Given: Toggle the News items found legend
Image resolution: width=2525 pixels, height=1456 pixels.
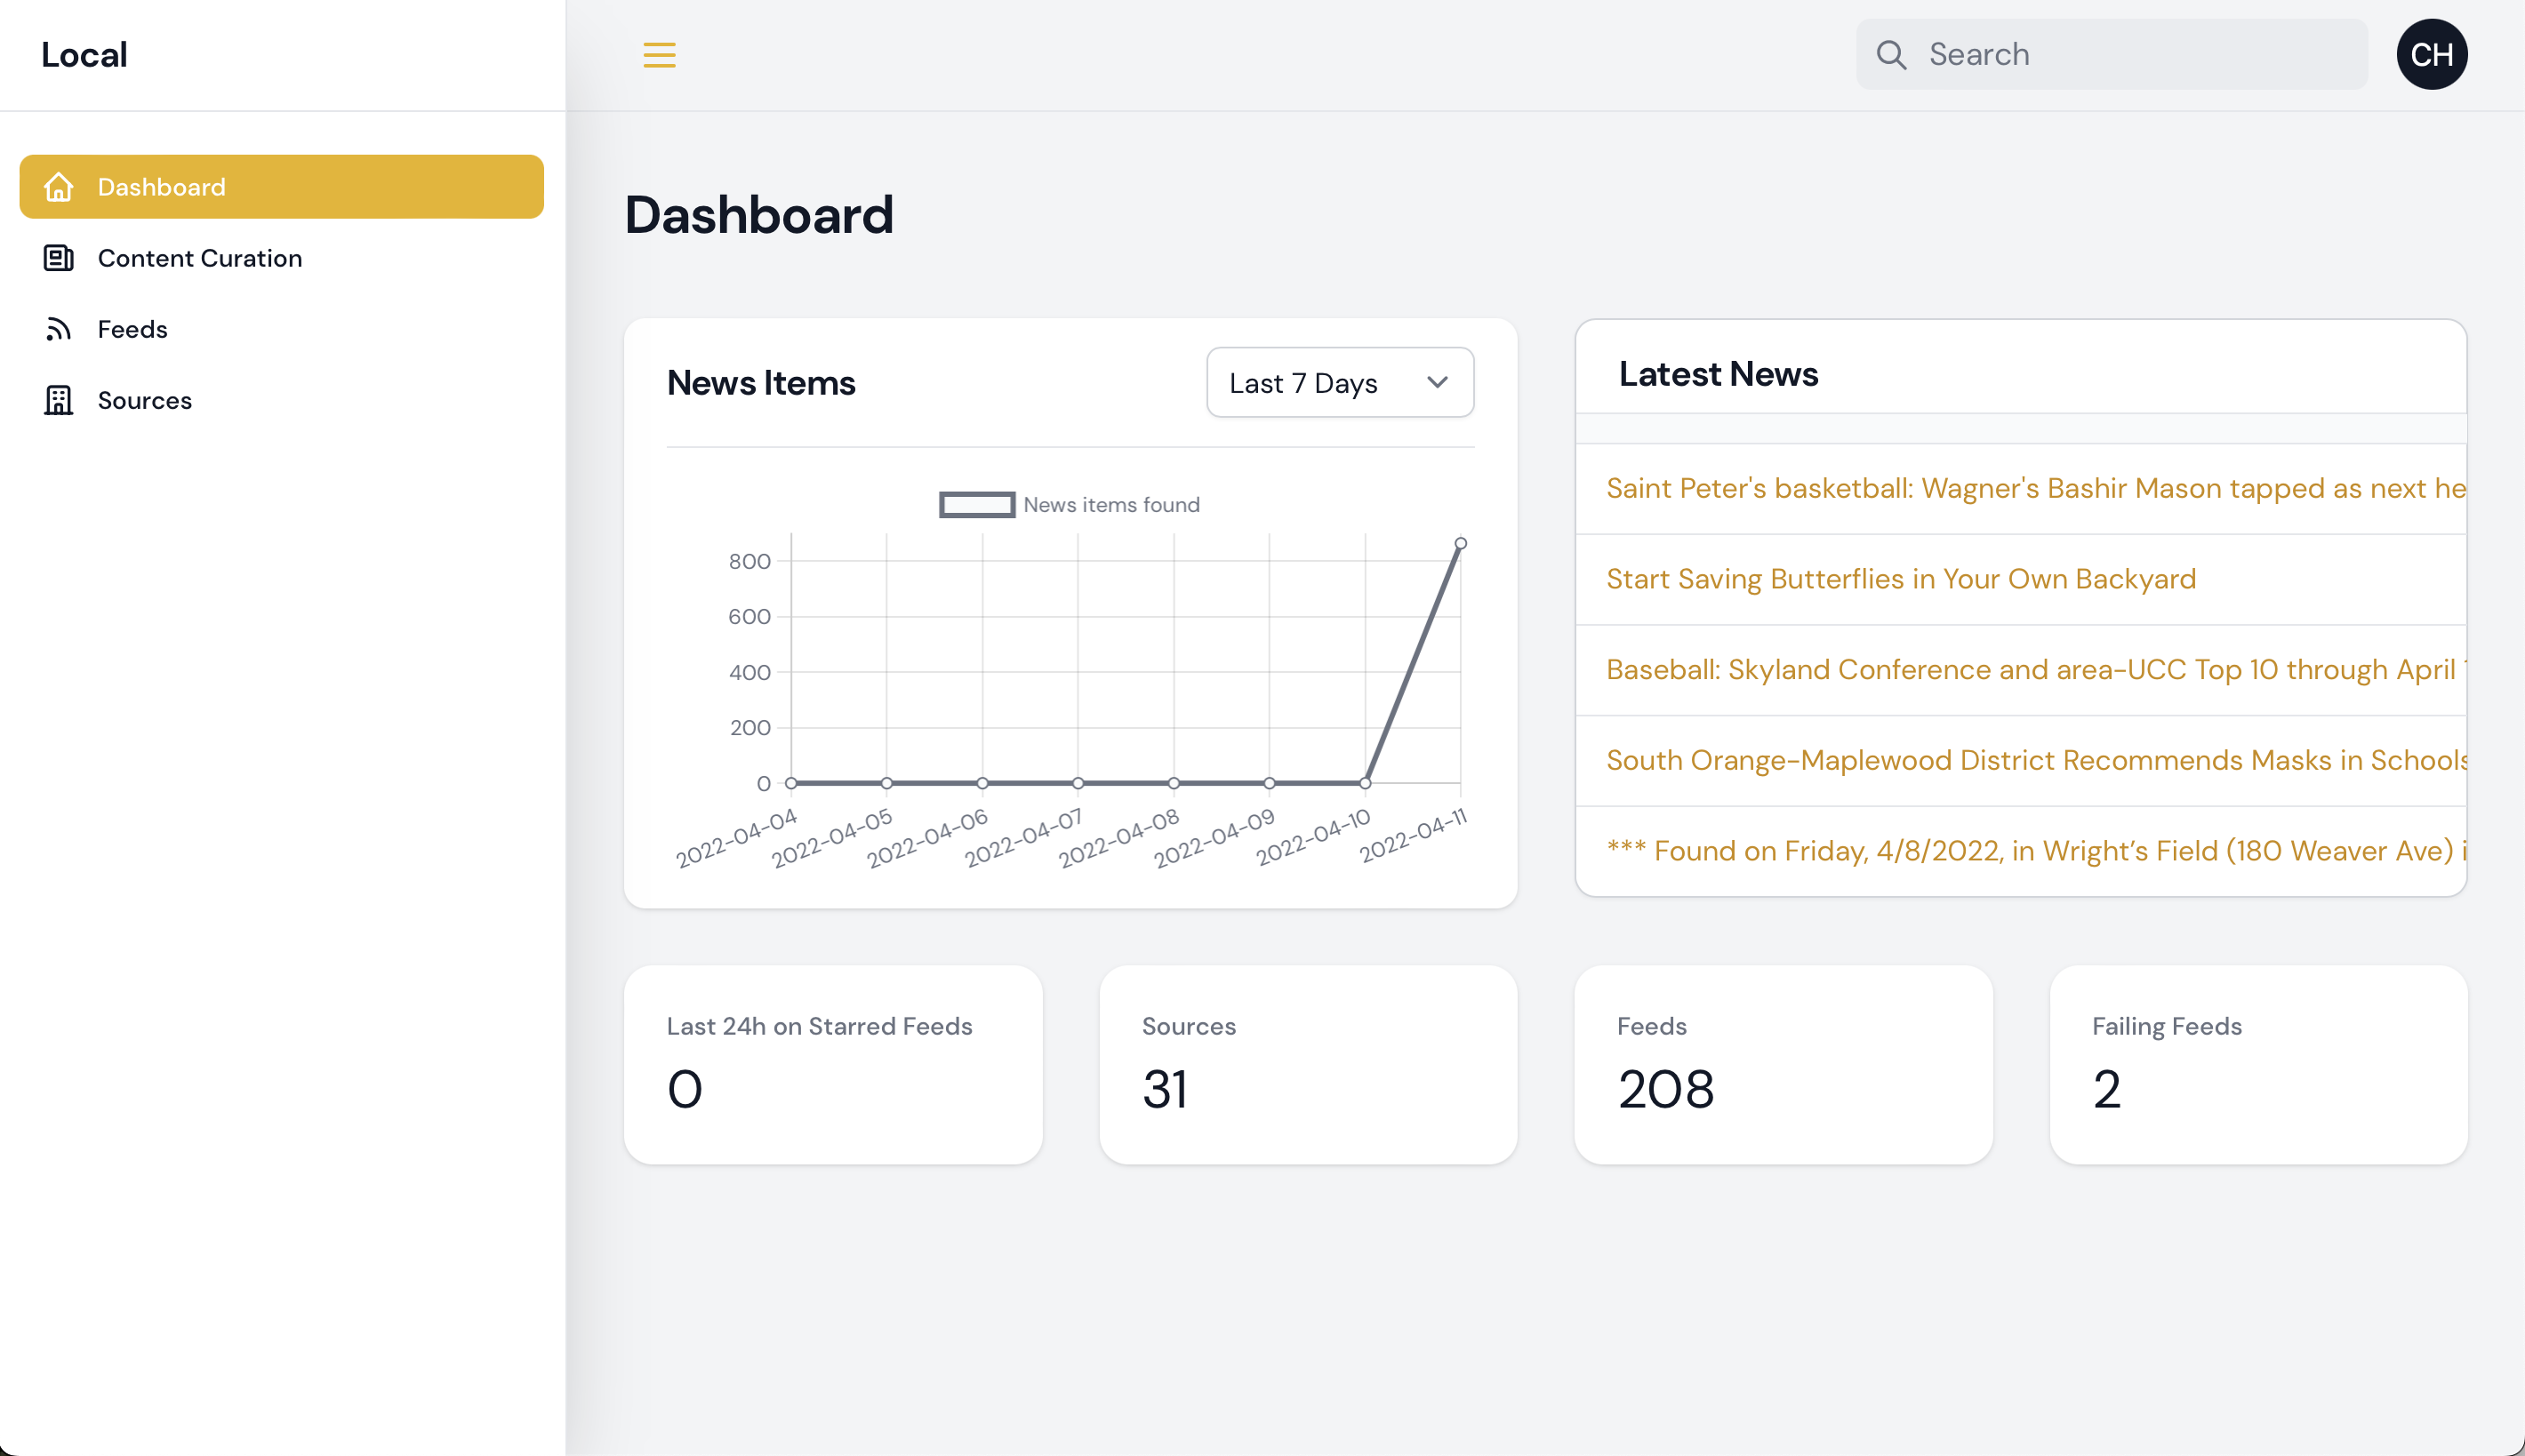Looking at the screenshot, I should 1068,505.
